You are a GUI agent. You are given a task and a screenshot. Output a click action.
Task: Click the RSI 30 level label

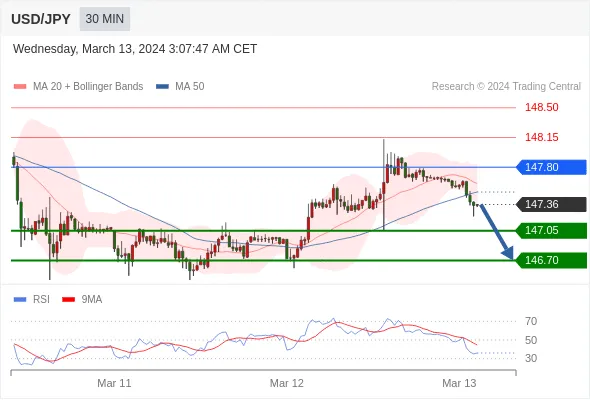coord(531,358)
